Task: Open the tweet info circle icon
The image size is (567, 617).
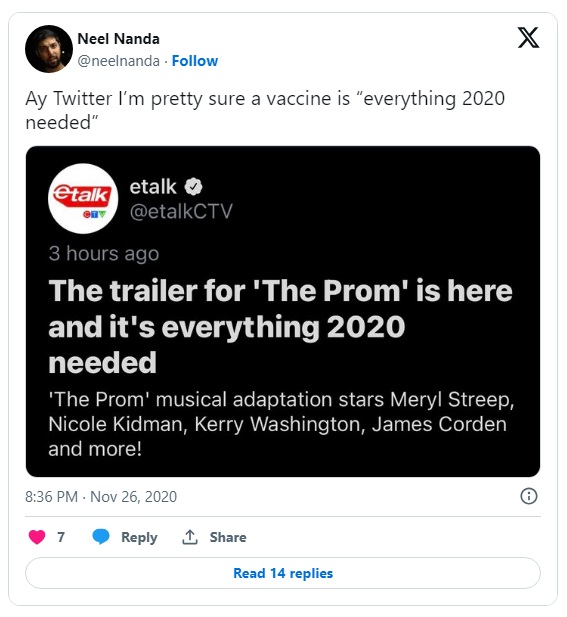Action: tap(528, 496)
